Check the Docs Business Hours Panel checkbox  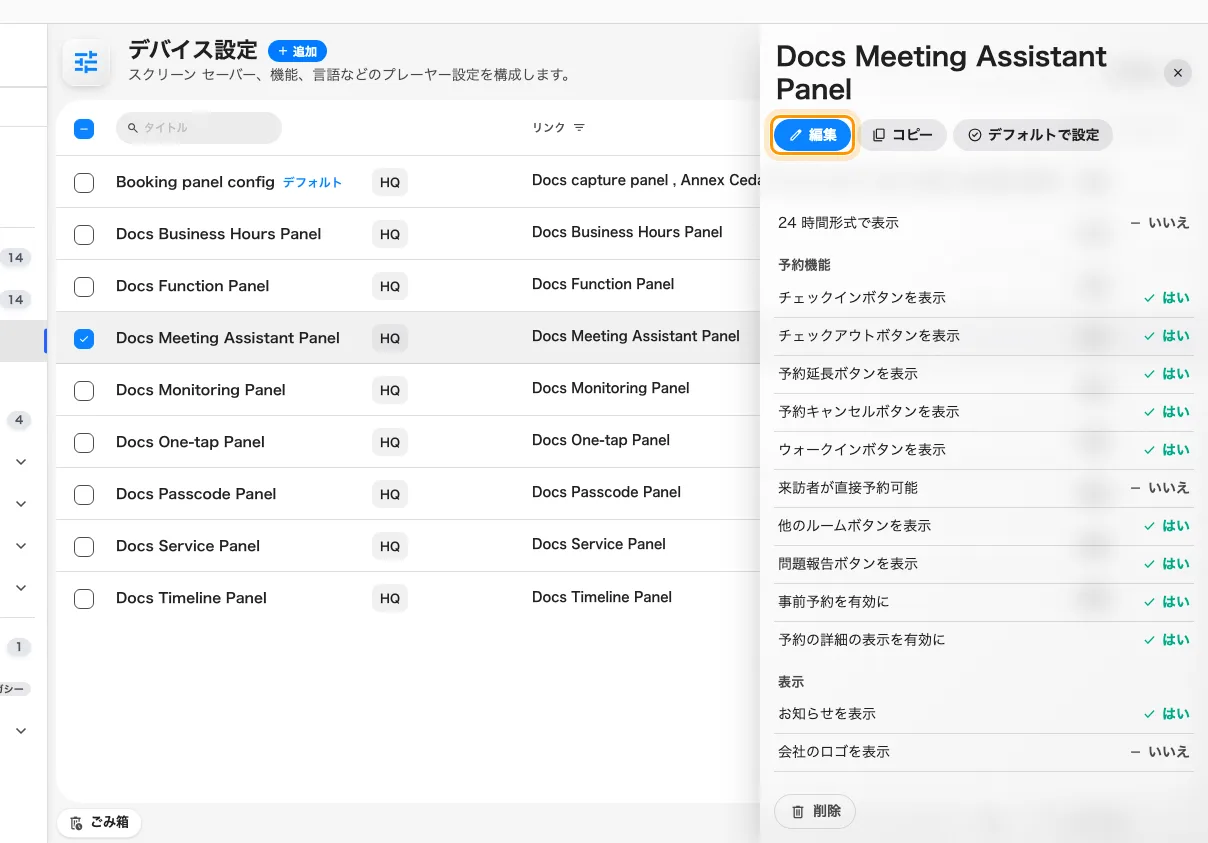(84, 234)
